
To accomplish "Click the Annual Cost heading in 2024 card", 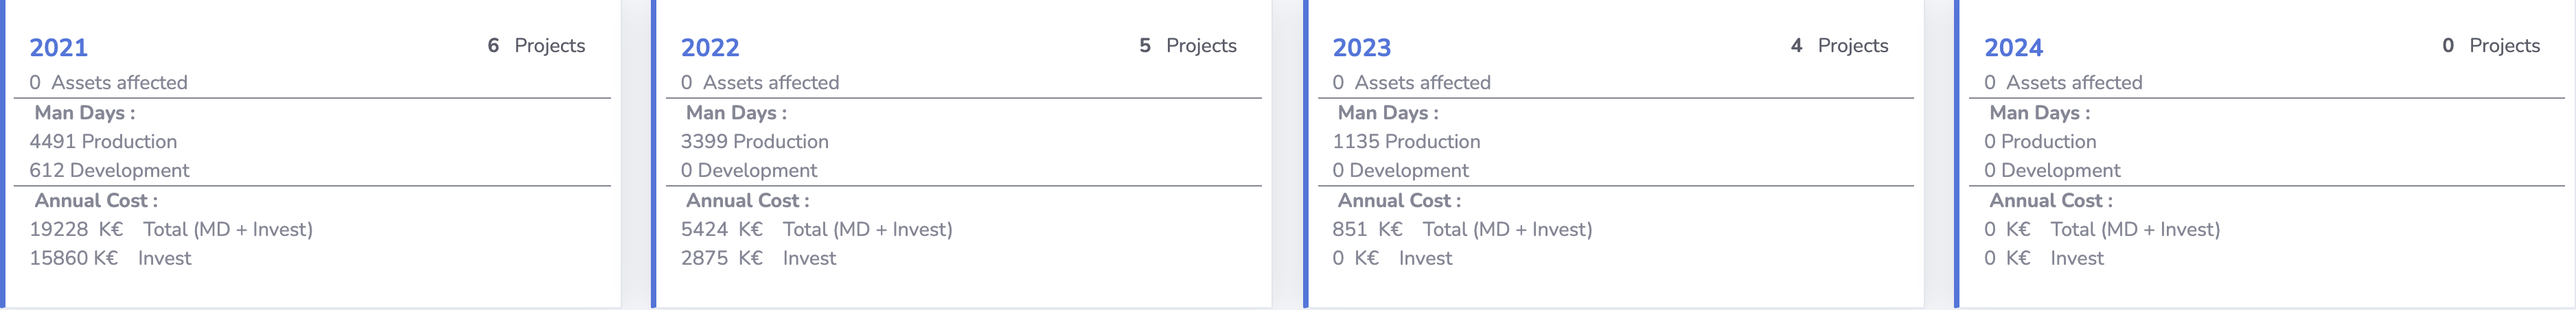I will (2051, 200).
